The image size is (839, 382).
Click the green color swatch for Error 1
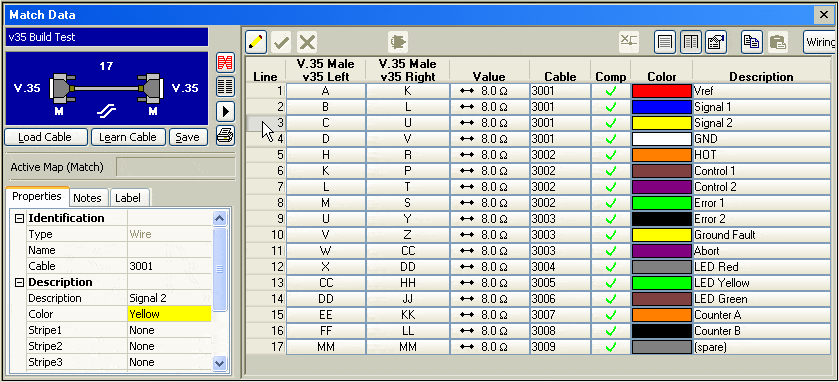(661, 203)
